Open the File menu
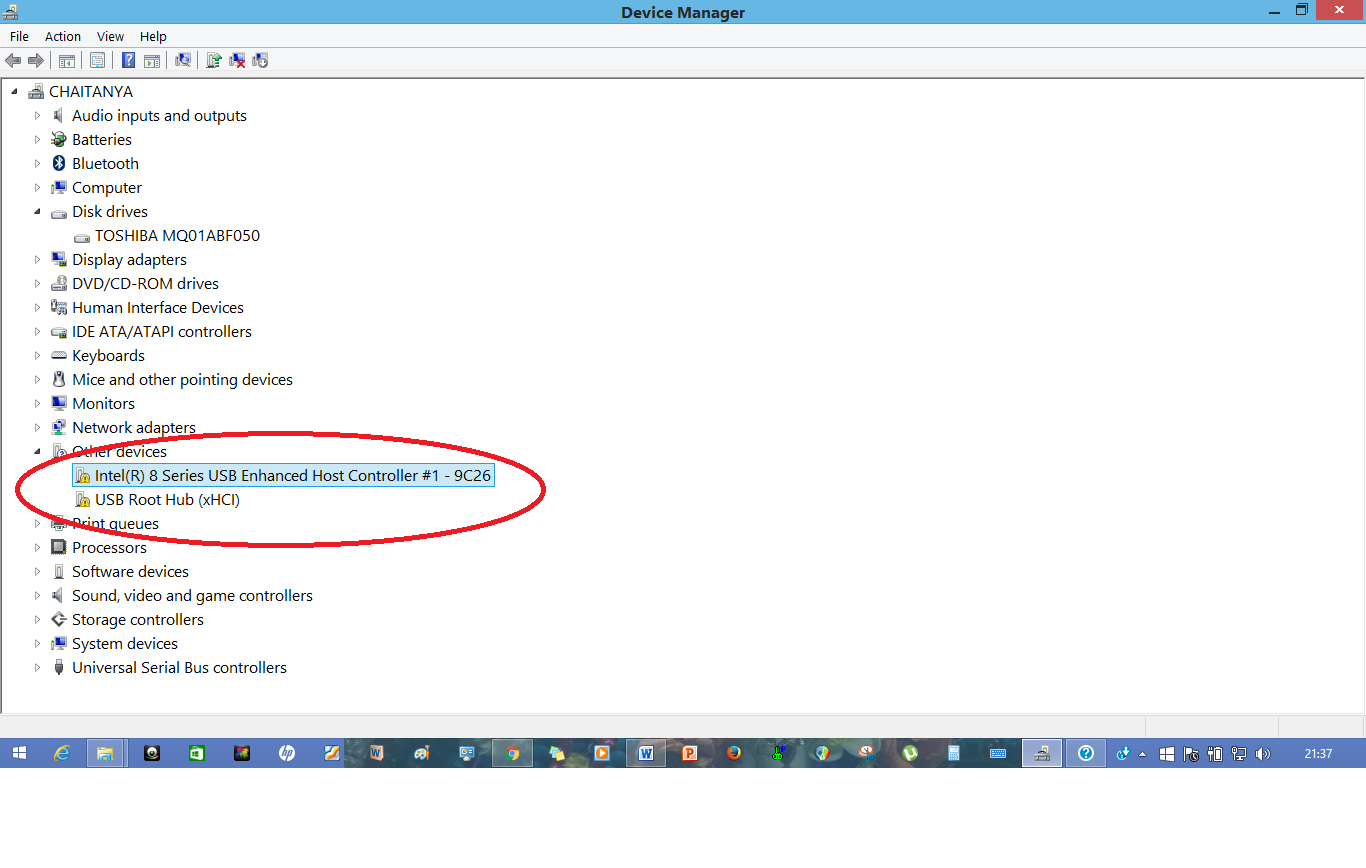 (19, 37)
